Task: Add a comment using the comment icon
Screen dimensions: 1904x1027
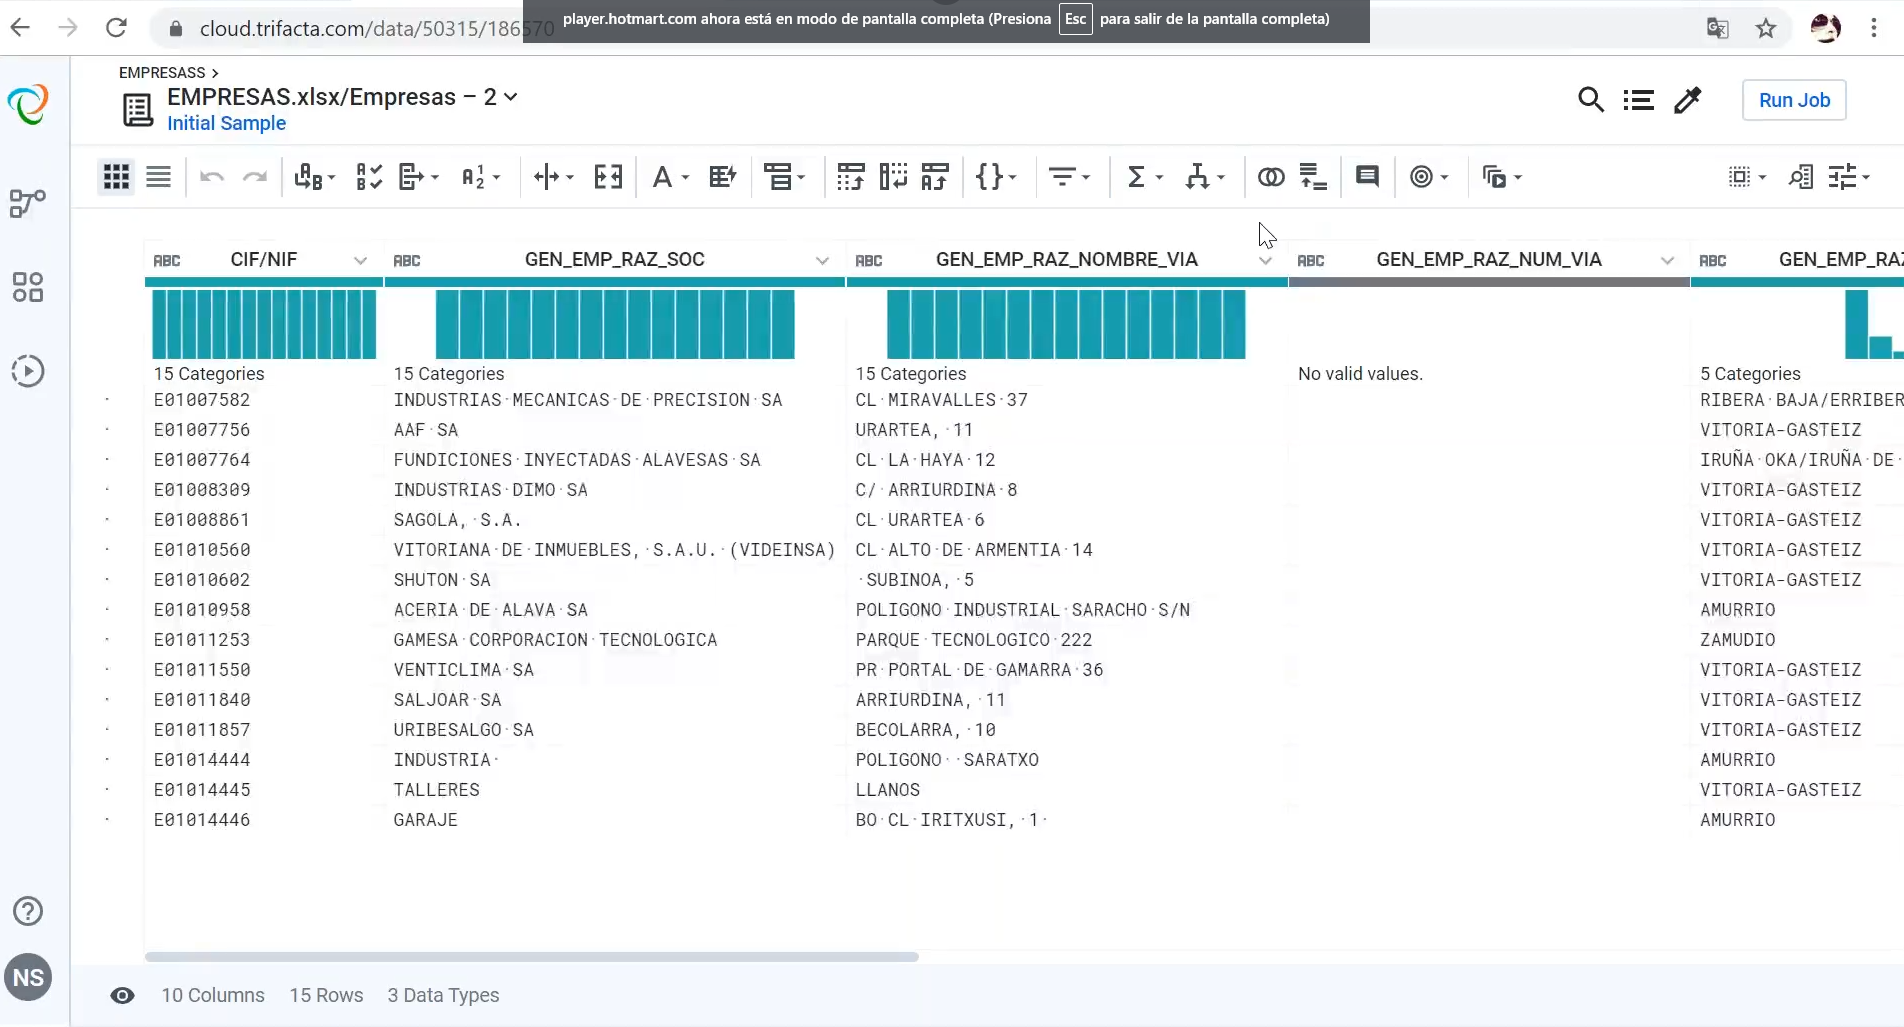Action: coord(1366,177)
